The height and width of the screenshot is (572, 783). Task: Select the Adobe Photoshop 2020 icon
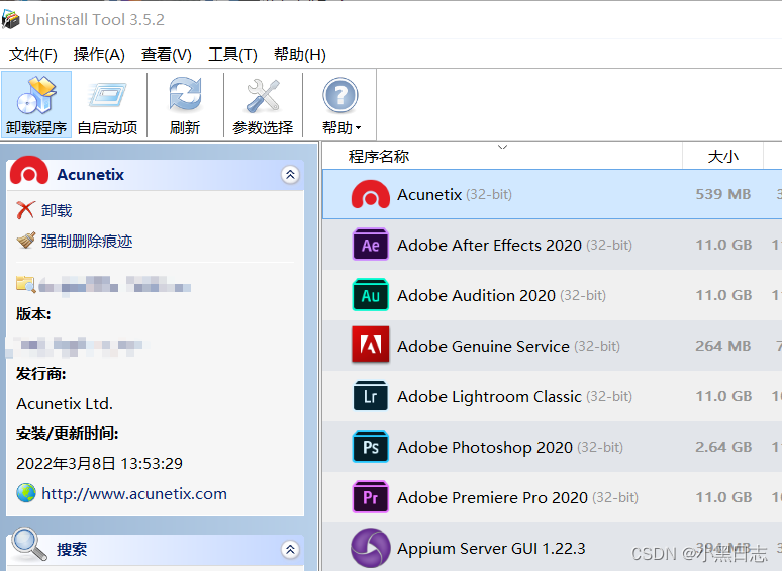click(x=371, y=447)
